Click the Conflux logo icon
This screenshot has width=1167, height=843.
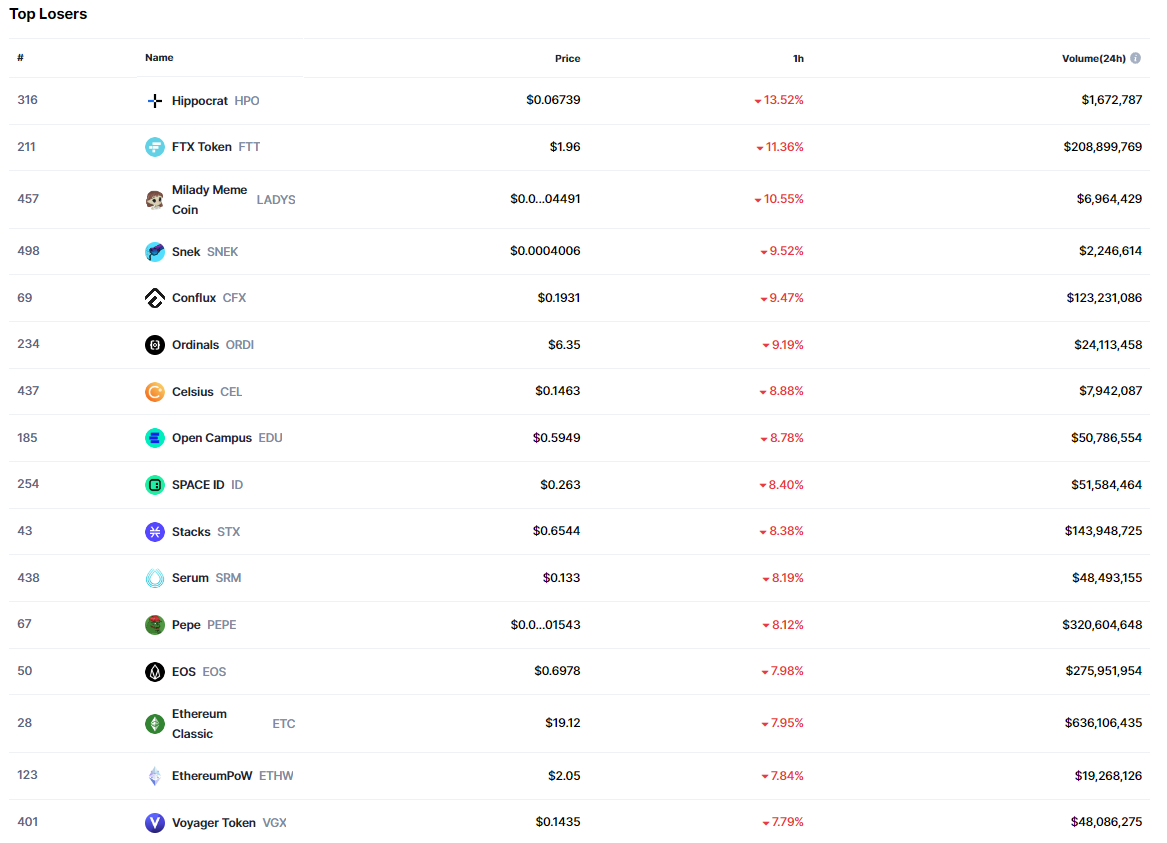click(x=155, y=298)
